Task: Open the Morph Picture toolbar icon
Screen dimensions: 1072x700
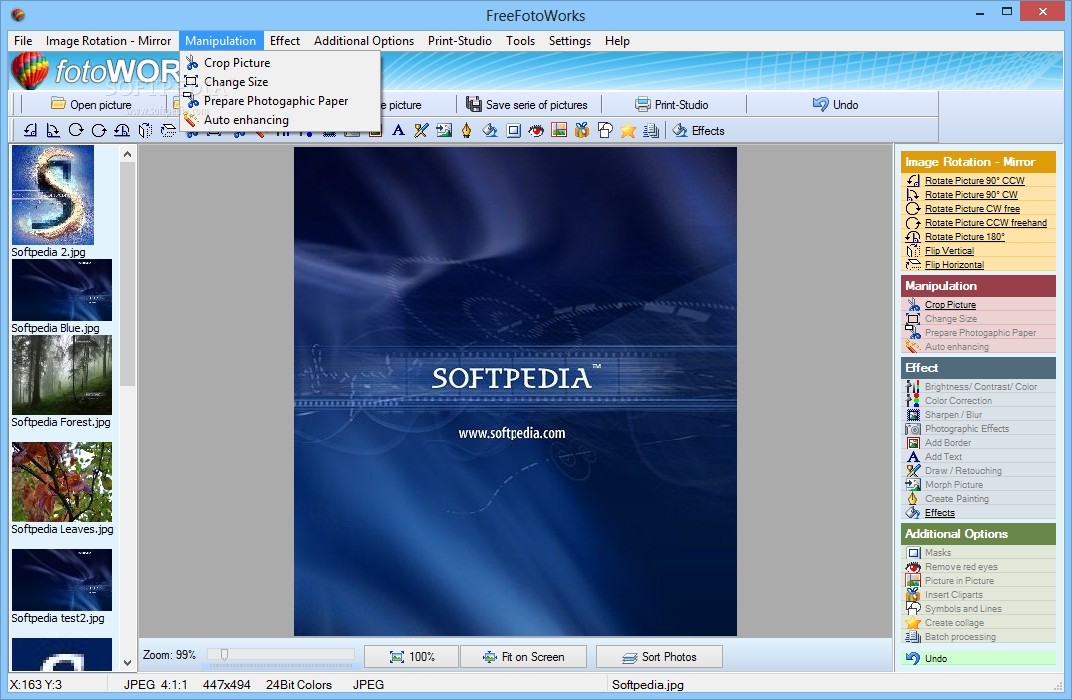Action: click(444, 130)
